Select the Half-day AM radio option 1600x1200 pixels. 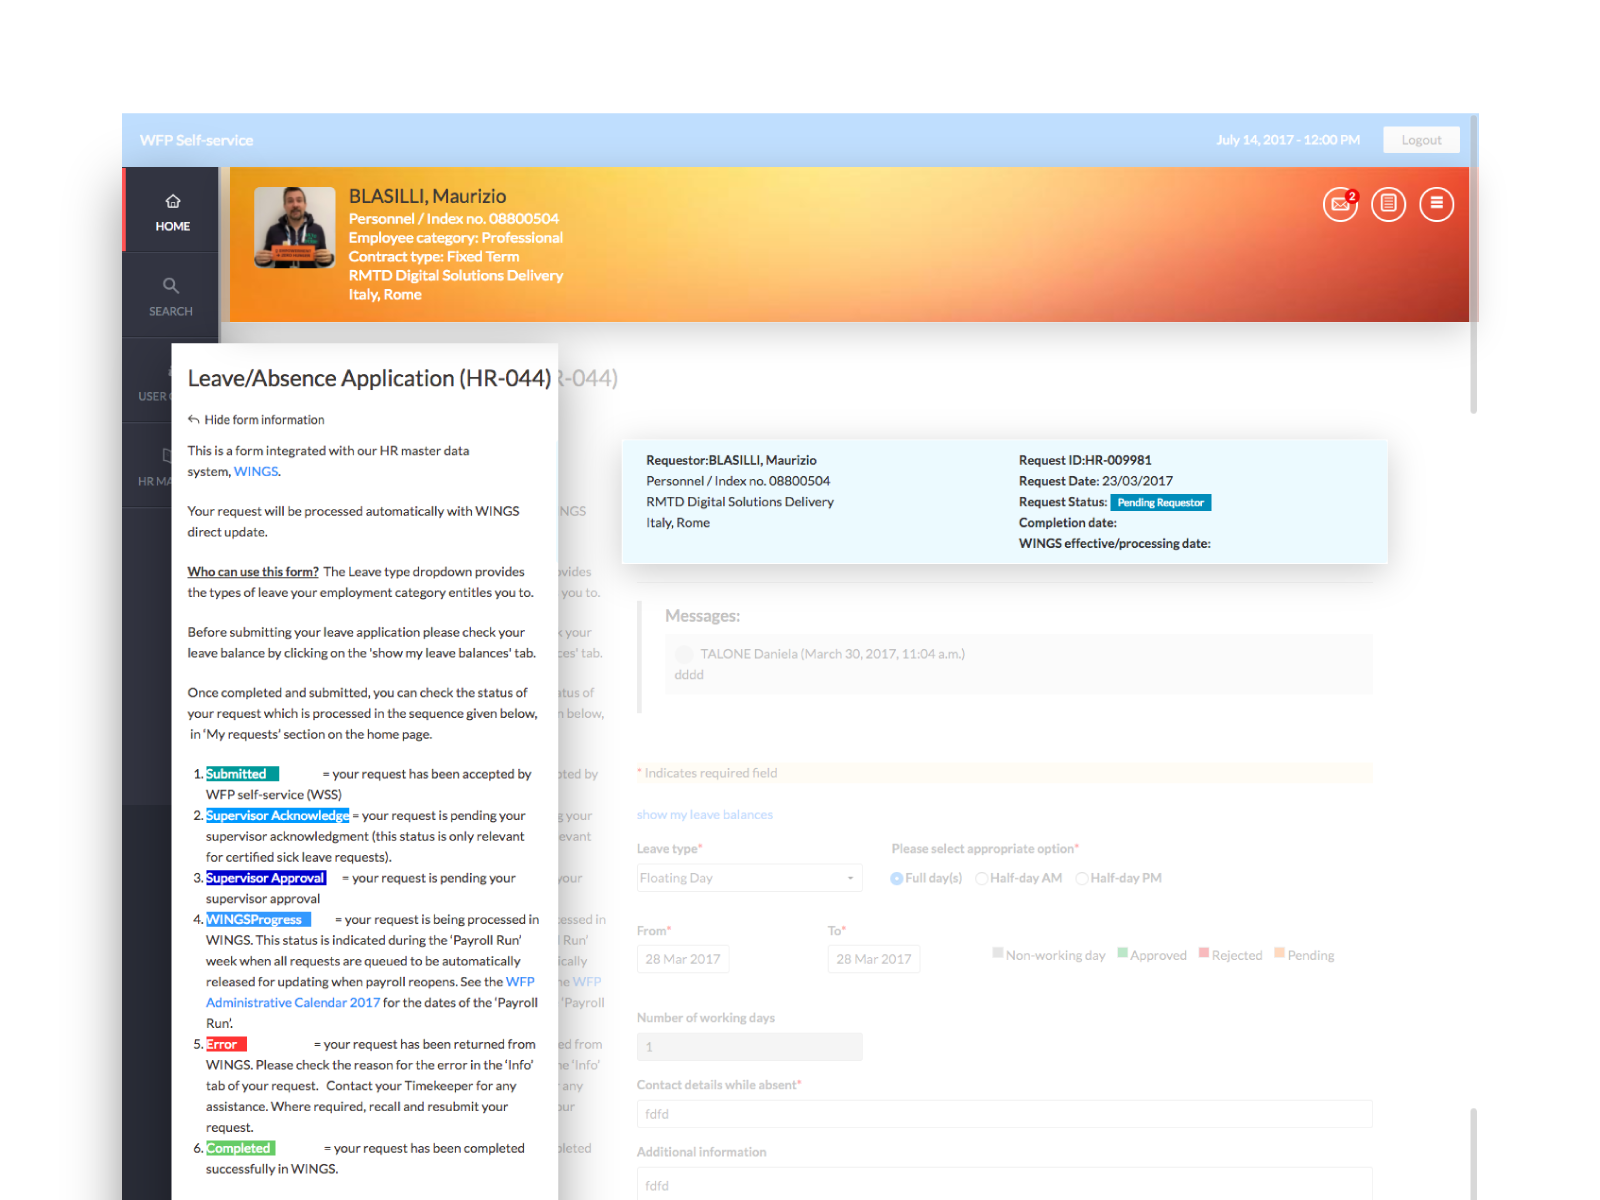point(981,879)
